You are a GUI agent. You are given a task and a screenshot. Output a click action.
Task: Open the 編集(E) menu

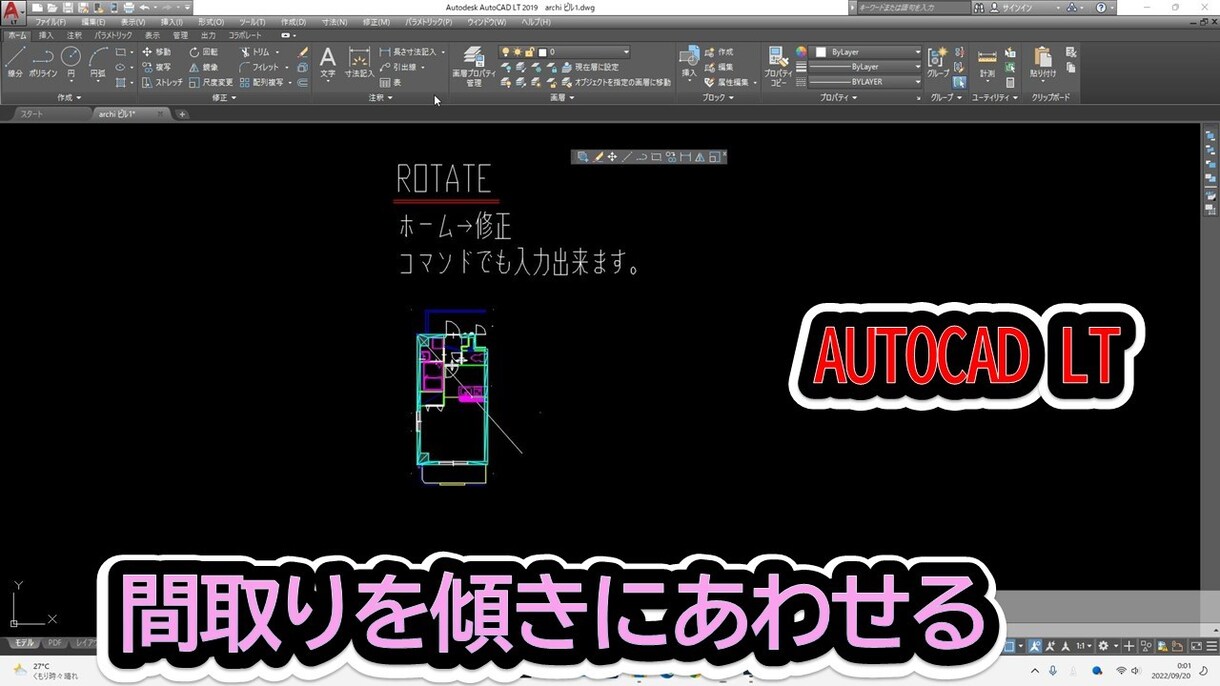pyautogui.click(x=93, y=21)
